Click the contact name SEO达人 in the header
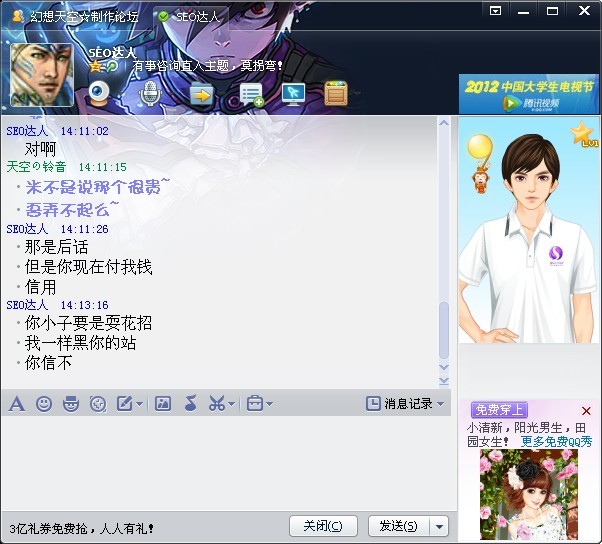The width and height of the screenshot is (602, 544). click(x=112, y=53)
